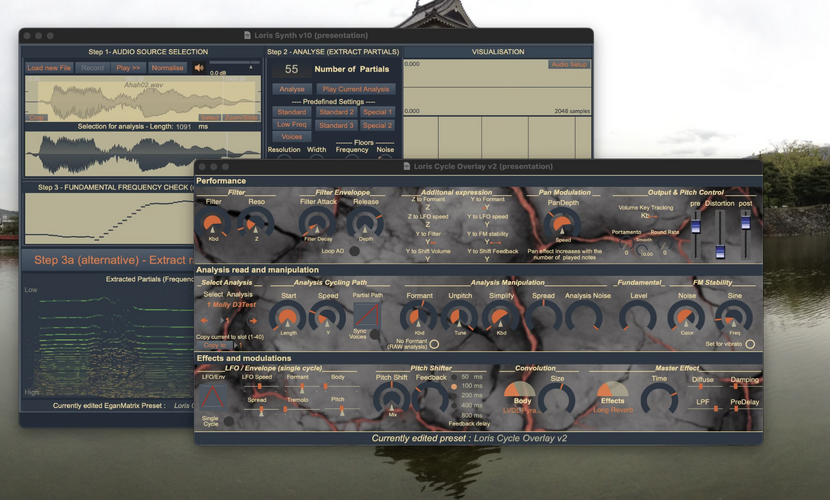This screenshot has height=500, width=830.
Task: Click the Unpitch knob
Action: point(459,317)
